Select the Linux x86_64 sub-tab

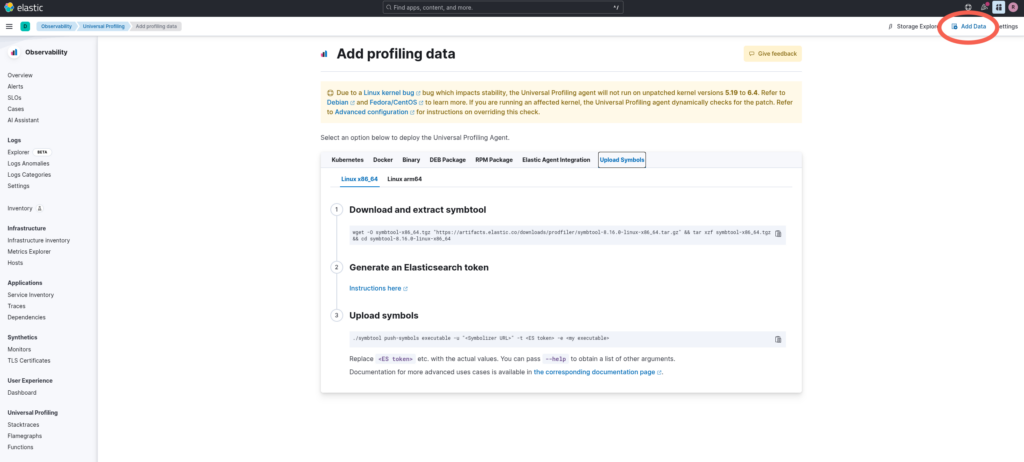(359, 178)
